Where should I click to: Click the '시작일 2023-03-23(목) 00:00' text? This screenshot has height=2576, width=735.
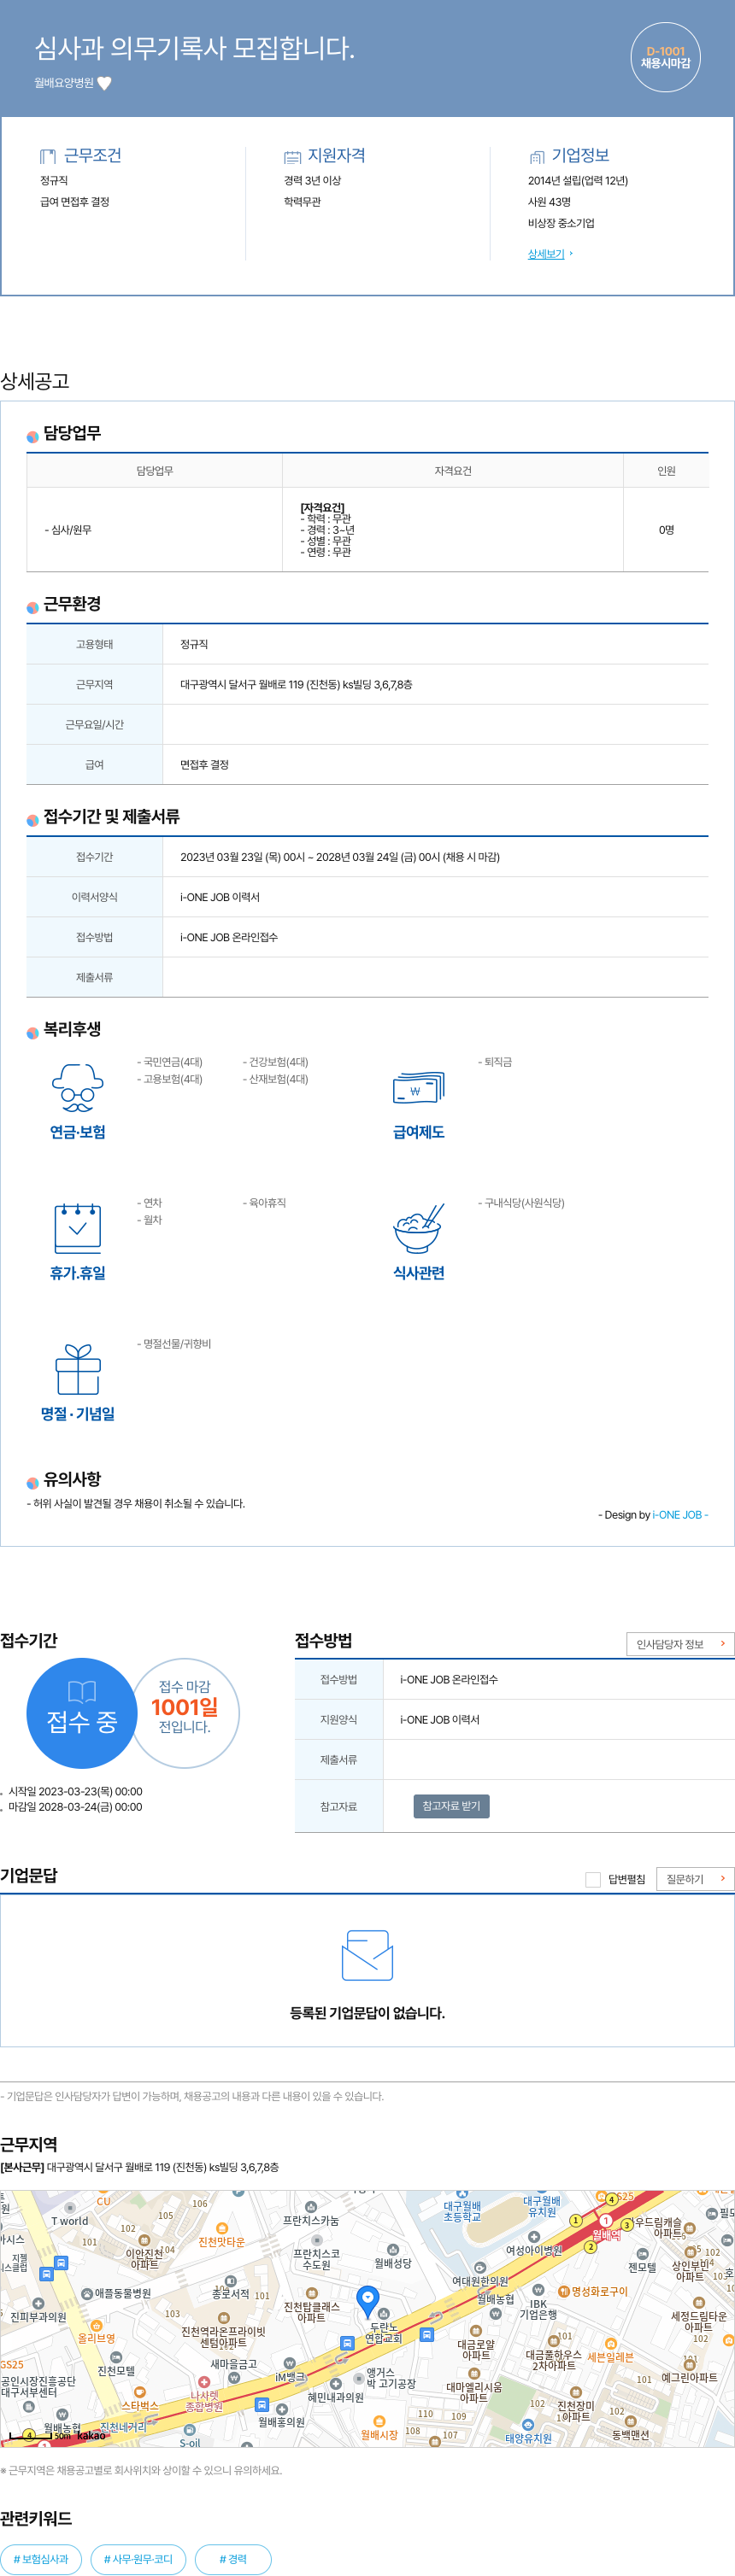[75, 1791]
